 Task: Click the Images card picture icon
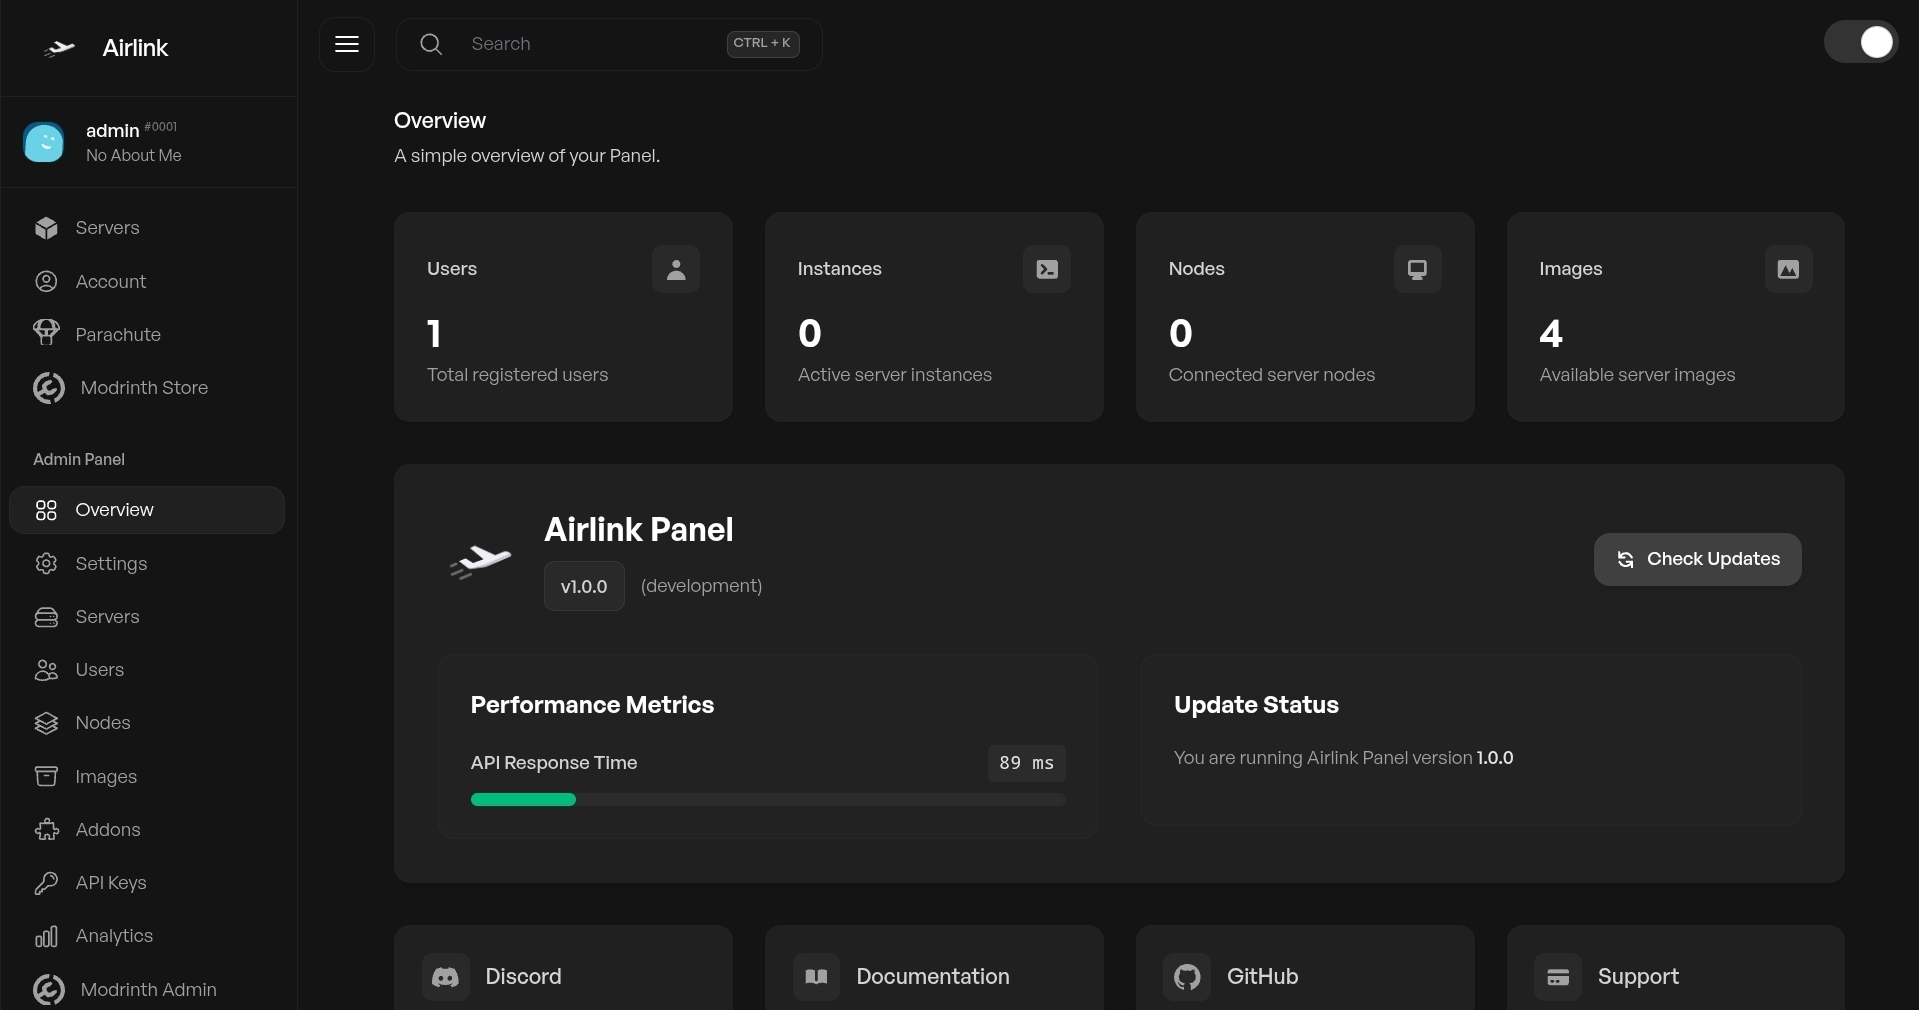click(x=1788, y=269)
